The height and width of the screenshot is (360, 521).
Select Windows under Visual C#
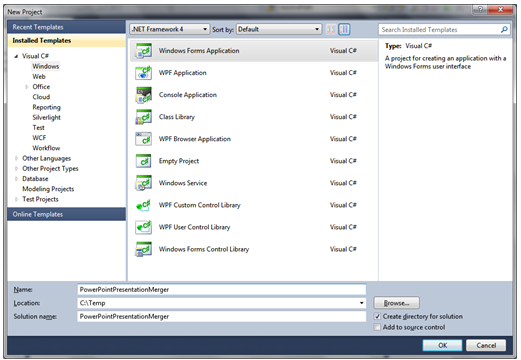[x=46, y=66]
